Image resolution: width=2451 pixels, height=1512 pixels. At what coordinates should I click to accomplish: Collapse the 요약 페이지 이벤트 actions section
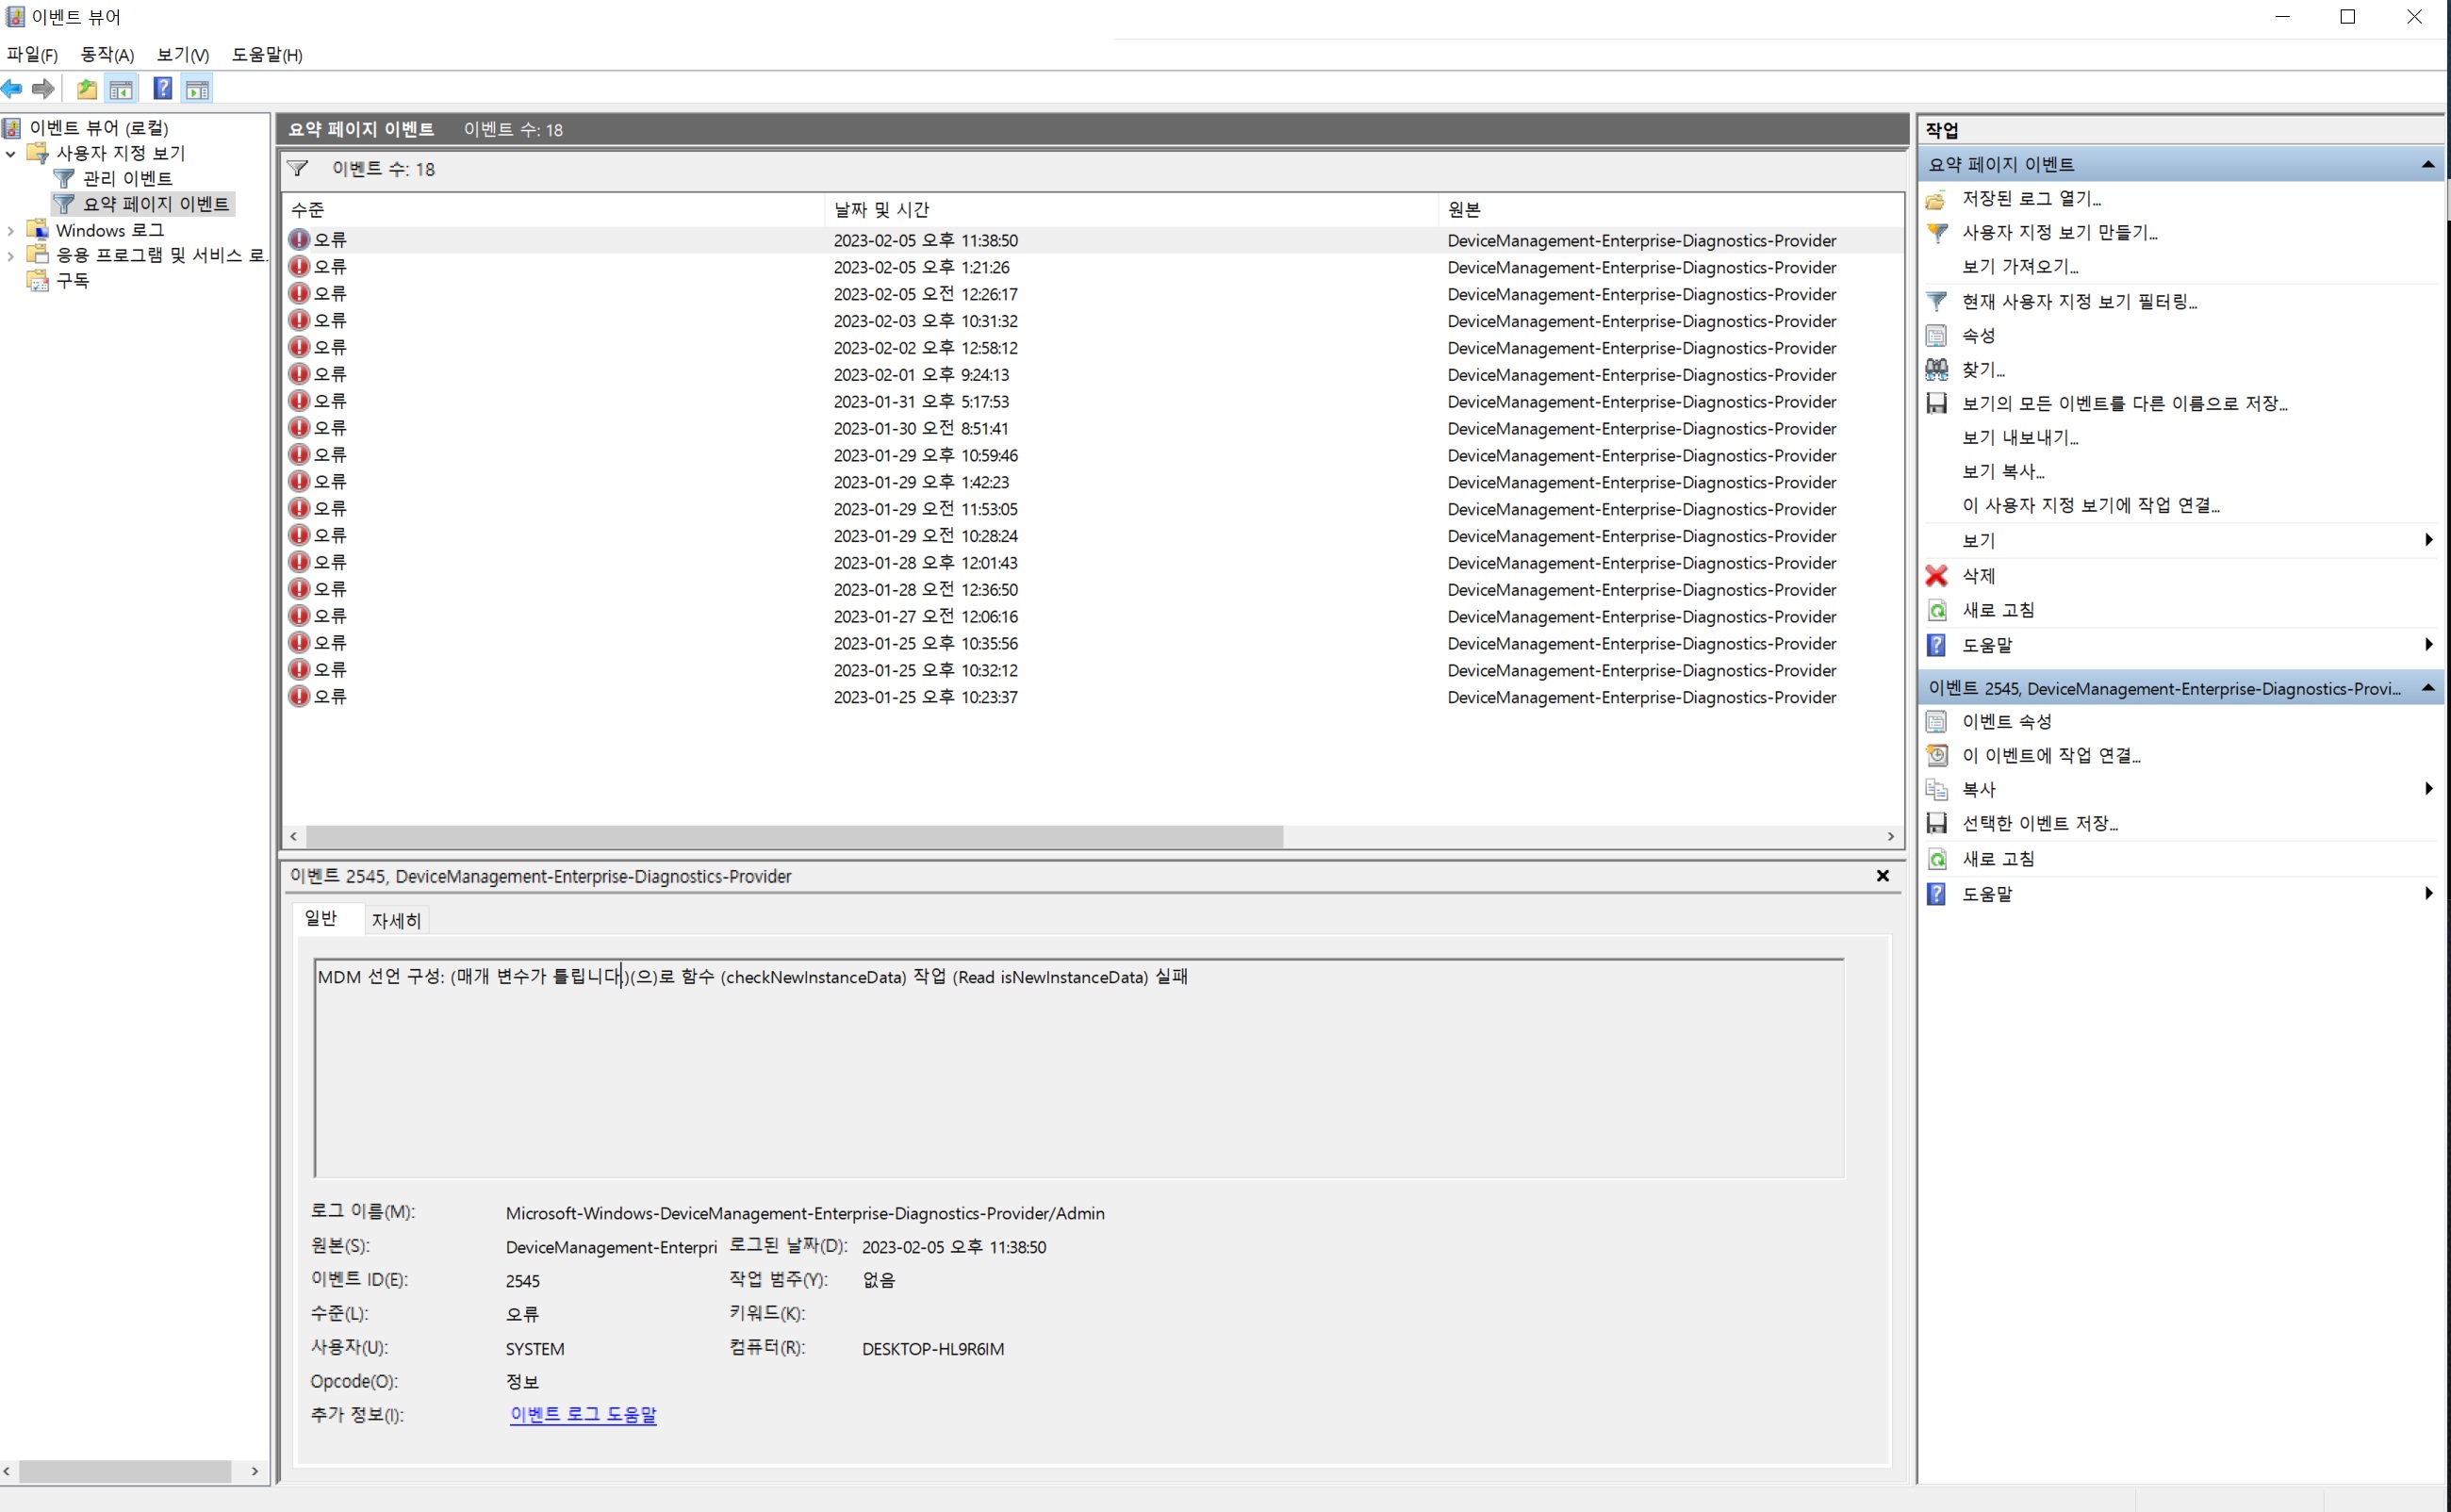2428,165
